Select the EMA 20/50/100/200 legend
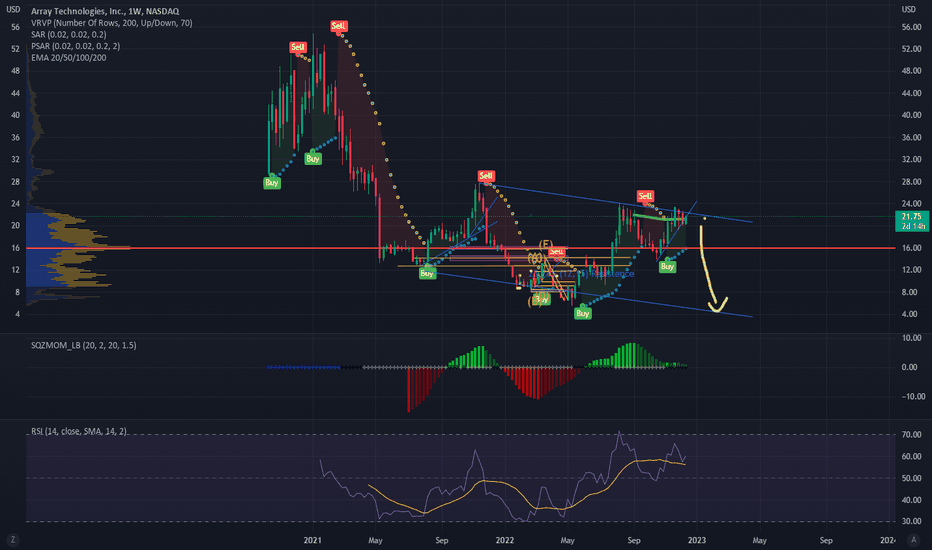The height and width of the screenshot is (550, 932). click(x=69, y=58)
